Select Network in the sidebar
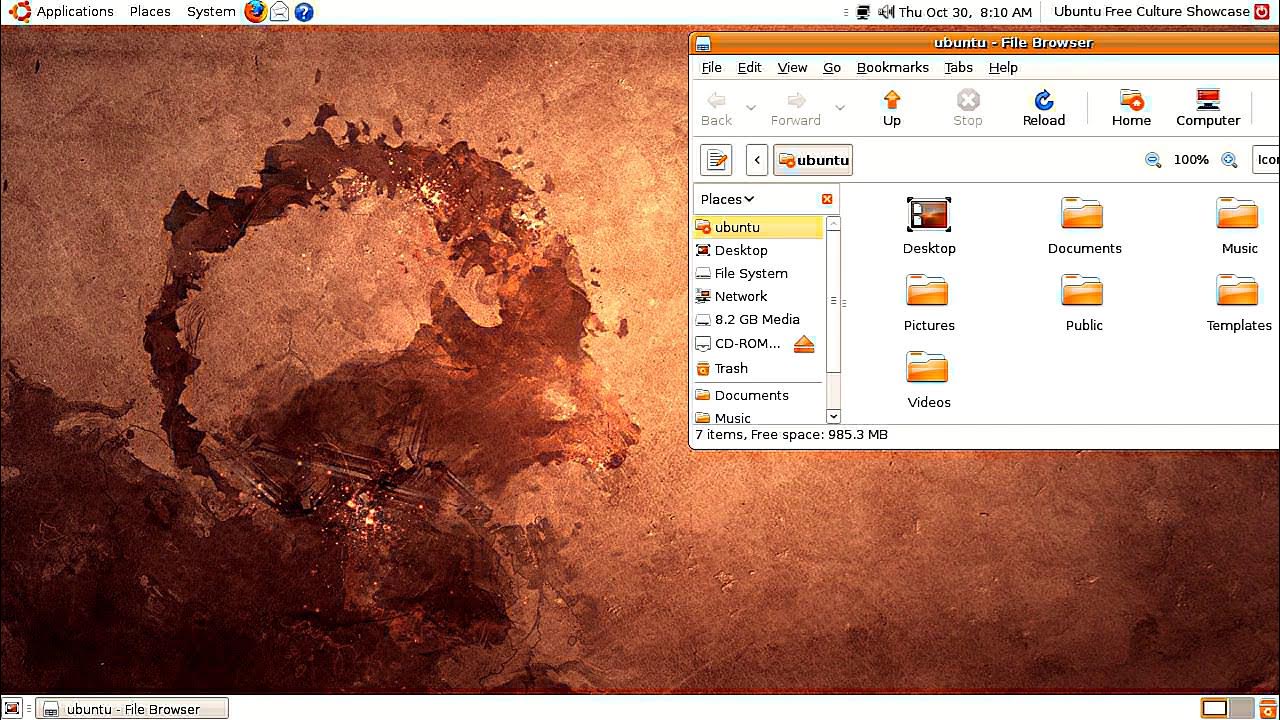The height and width of the screenshot is (720, 1280). 758,296
